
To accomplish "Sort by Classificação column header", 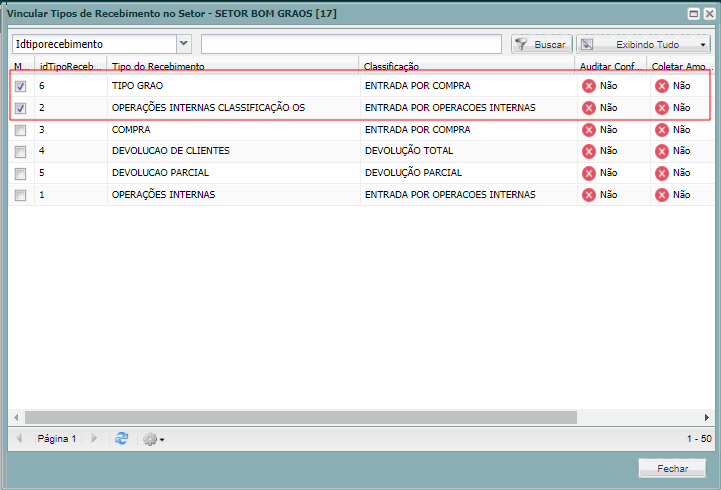I will click(467, 66).
